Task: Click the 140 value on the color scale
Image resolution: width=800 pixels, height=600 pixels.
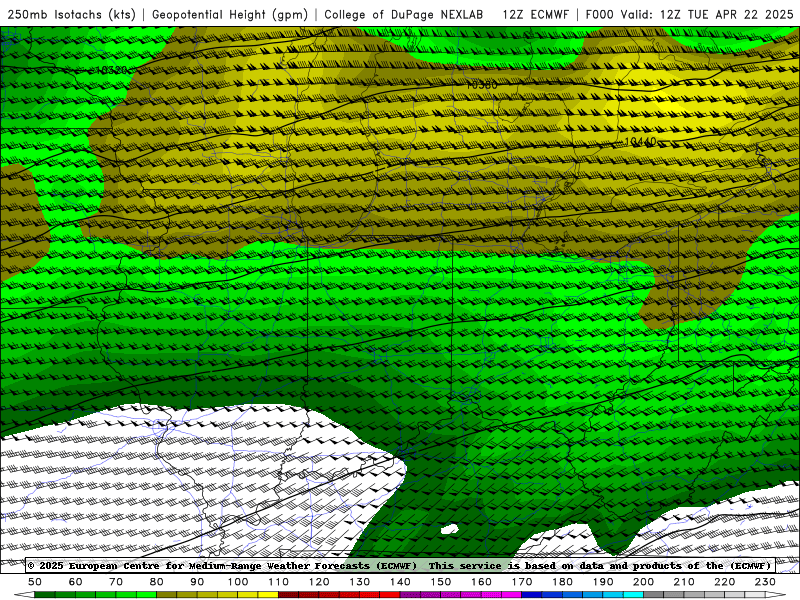Action: coord(400,582)
